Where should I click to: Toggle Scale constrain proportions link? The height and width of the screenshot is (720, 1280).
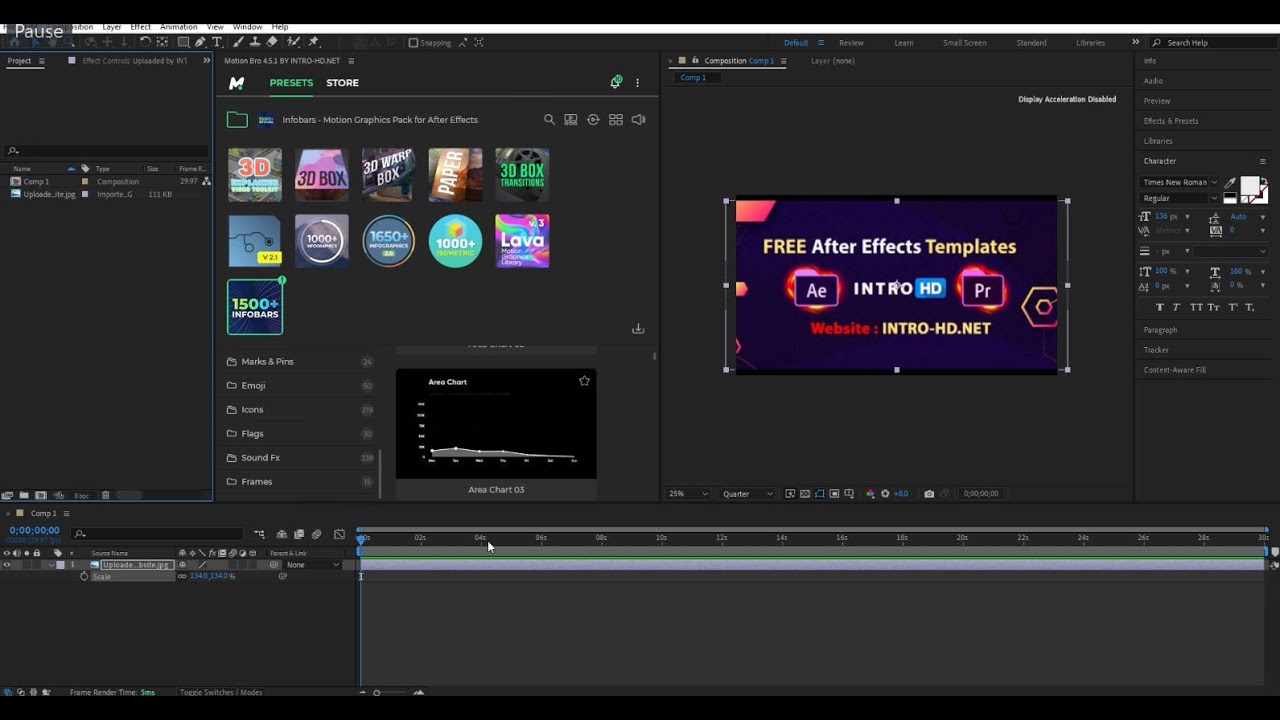point(182,577)
